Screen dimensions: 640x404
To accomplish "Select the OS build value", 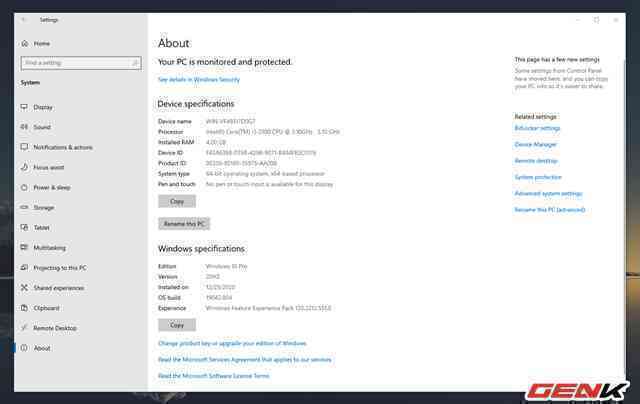I will [x=219, y=297].
